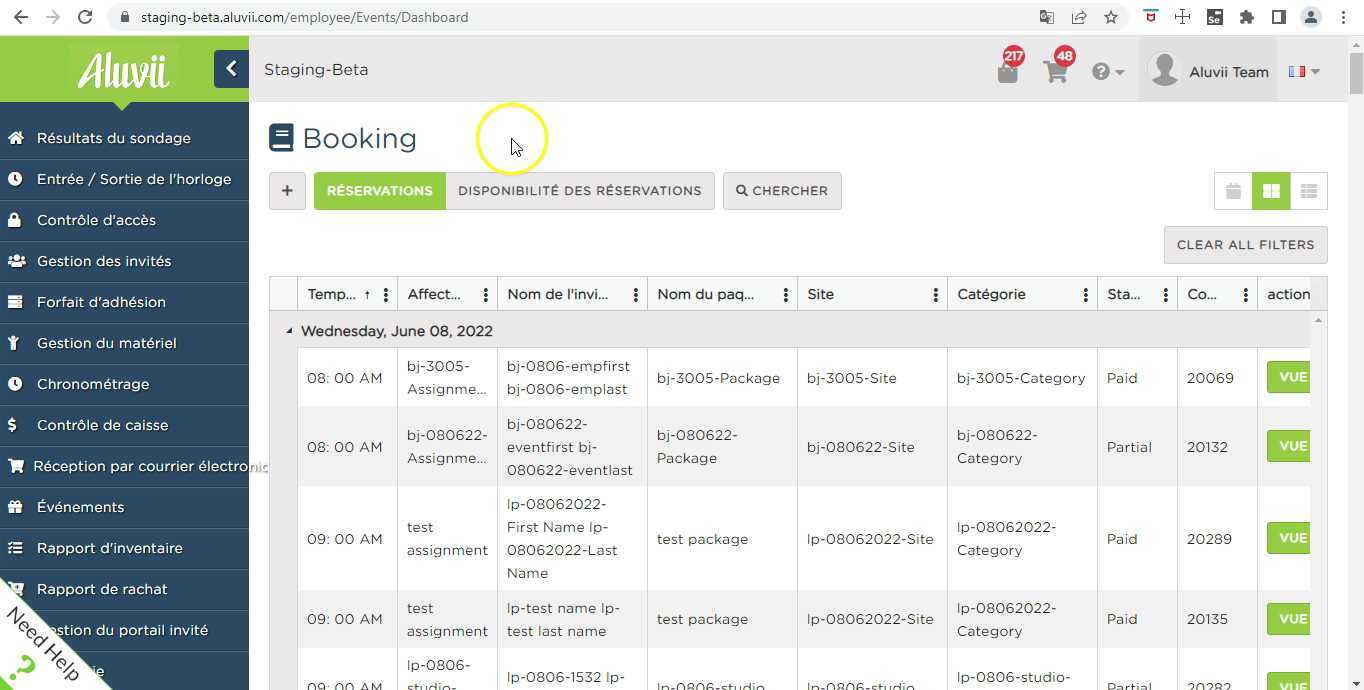1364x690 pixels.
Task: Open the Site column options menu
Action: [935, 294]
